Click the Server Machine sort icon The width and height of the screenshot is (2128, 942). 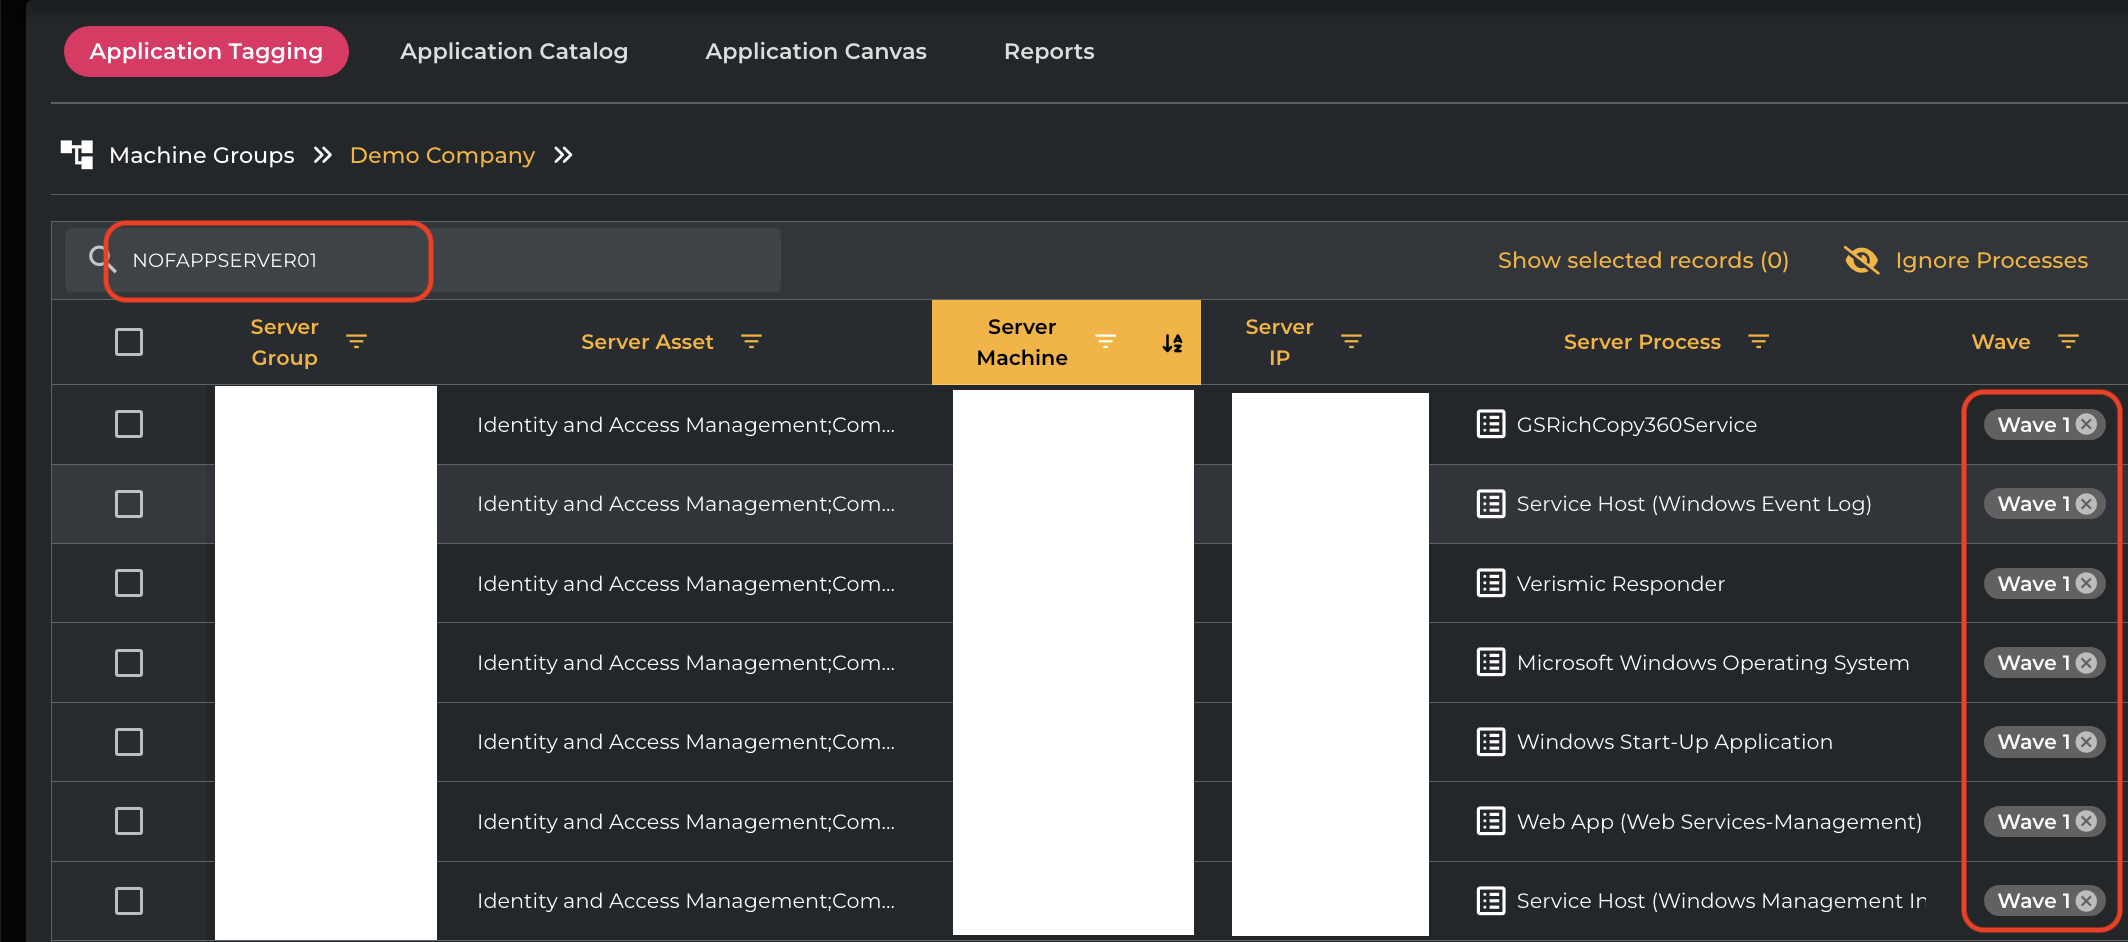pyautogui.click(x=1172, y=343)
